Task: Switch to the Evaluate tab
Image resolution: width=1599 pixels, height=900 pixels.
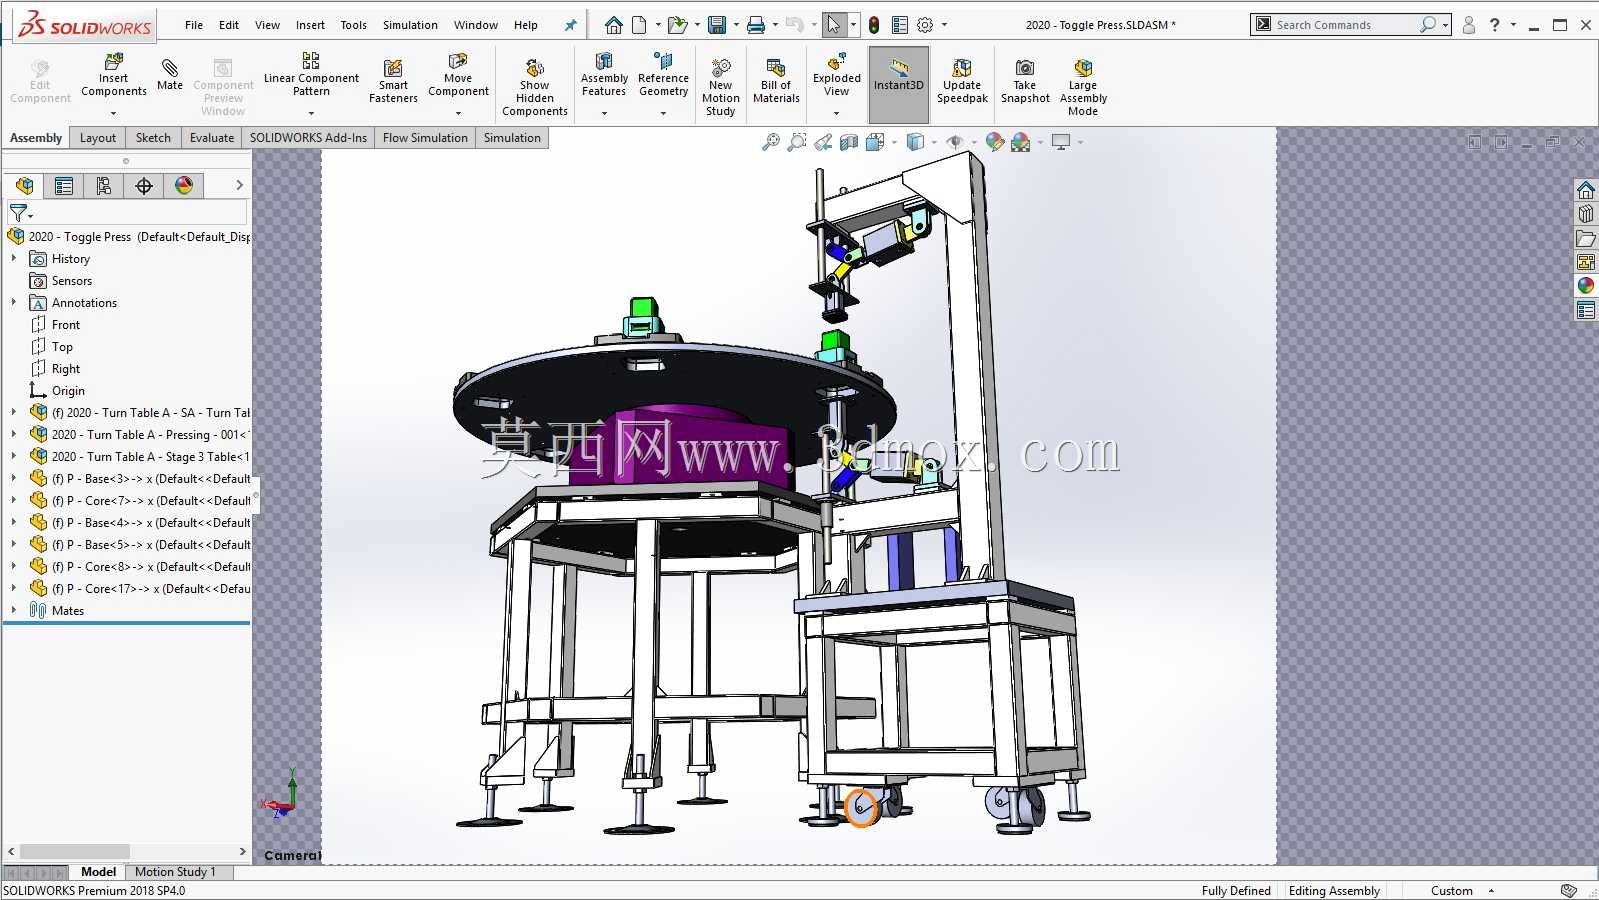Action: tap(212, 138)
